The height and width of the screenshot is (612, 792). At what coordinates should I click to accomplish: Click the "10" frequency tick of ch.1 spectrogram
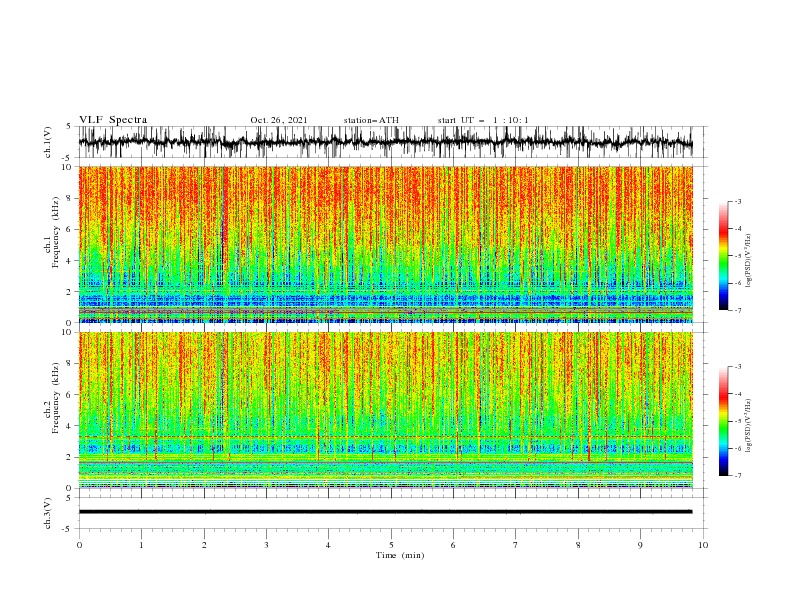click(x=67, y=167)
